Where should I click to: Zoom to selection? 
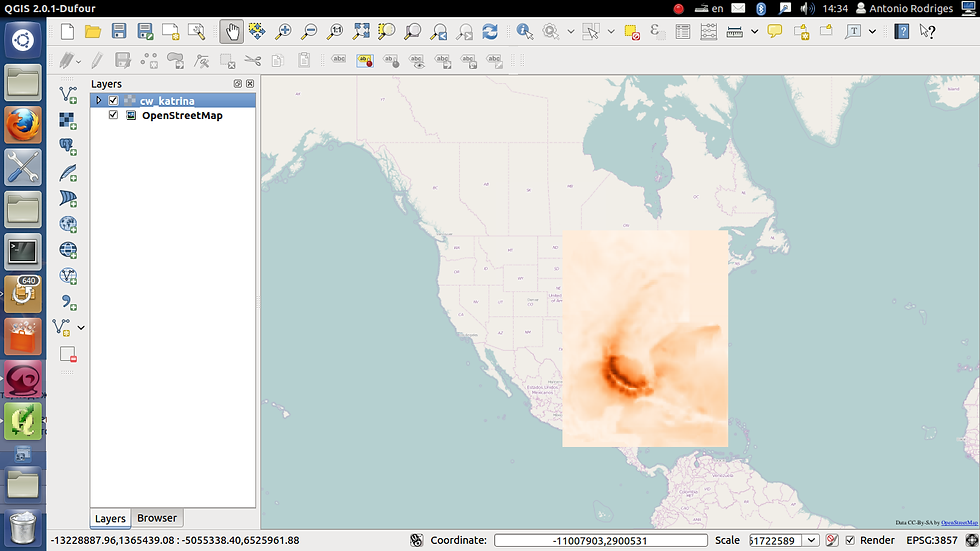(387, 31)
